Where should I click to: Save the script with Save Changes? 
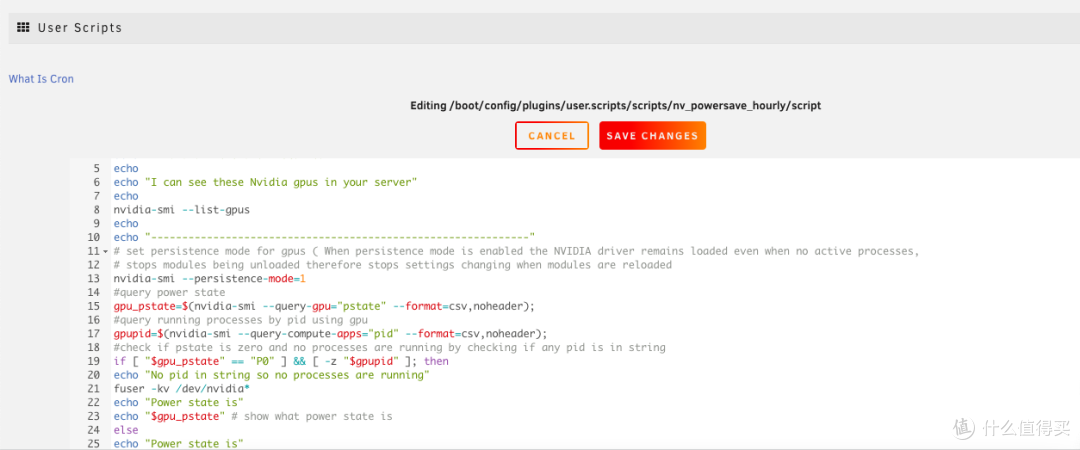point(652,136)
